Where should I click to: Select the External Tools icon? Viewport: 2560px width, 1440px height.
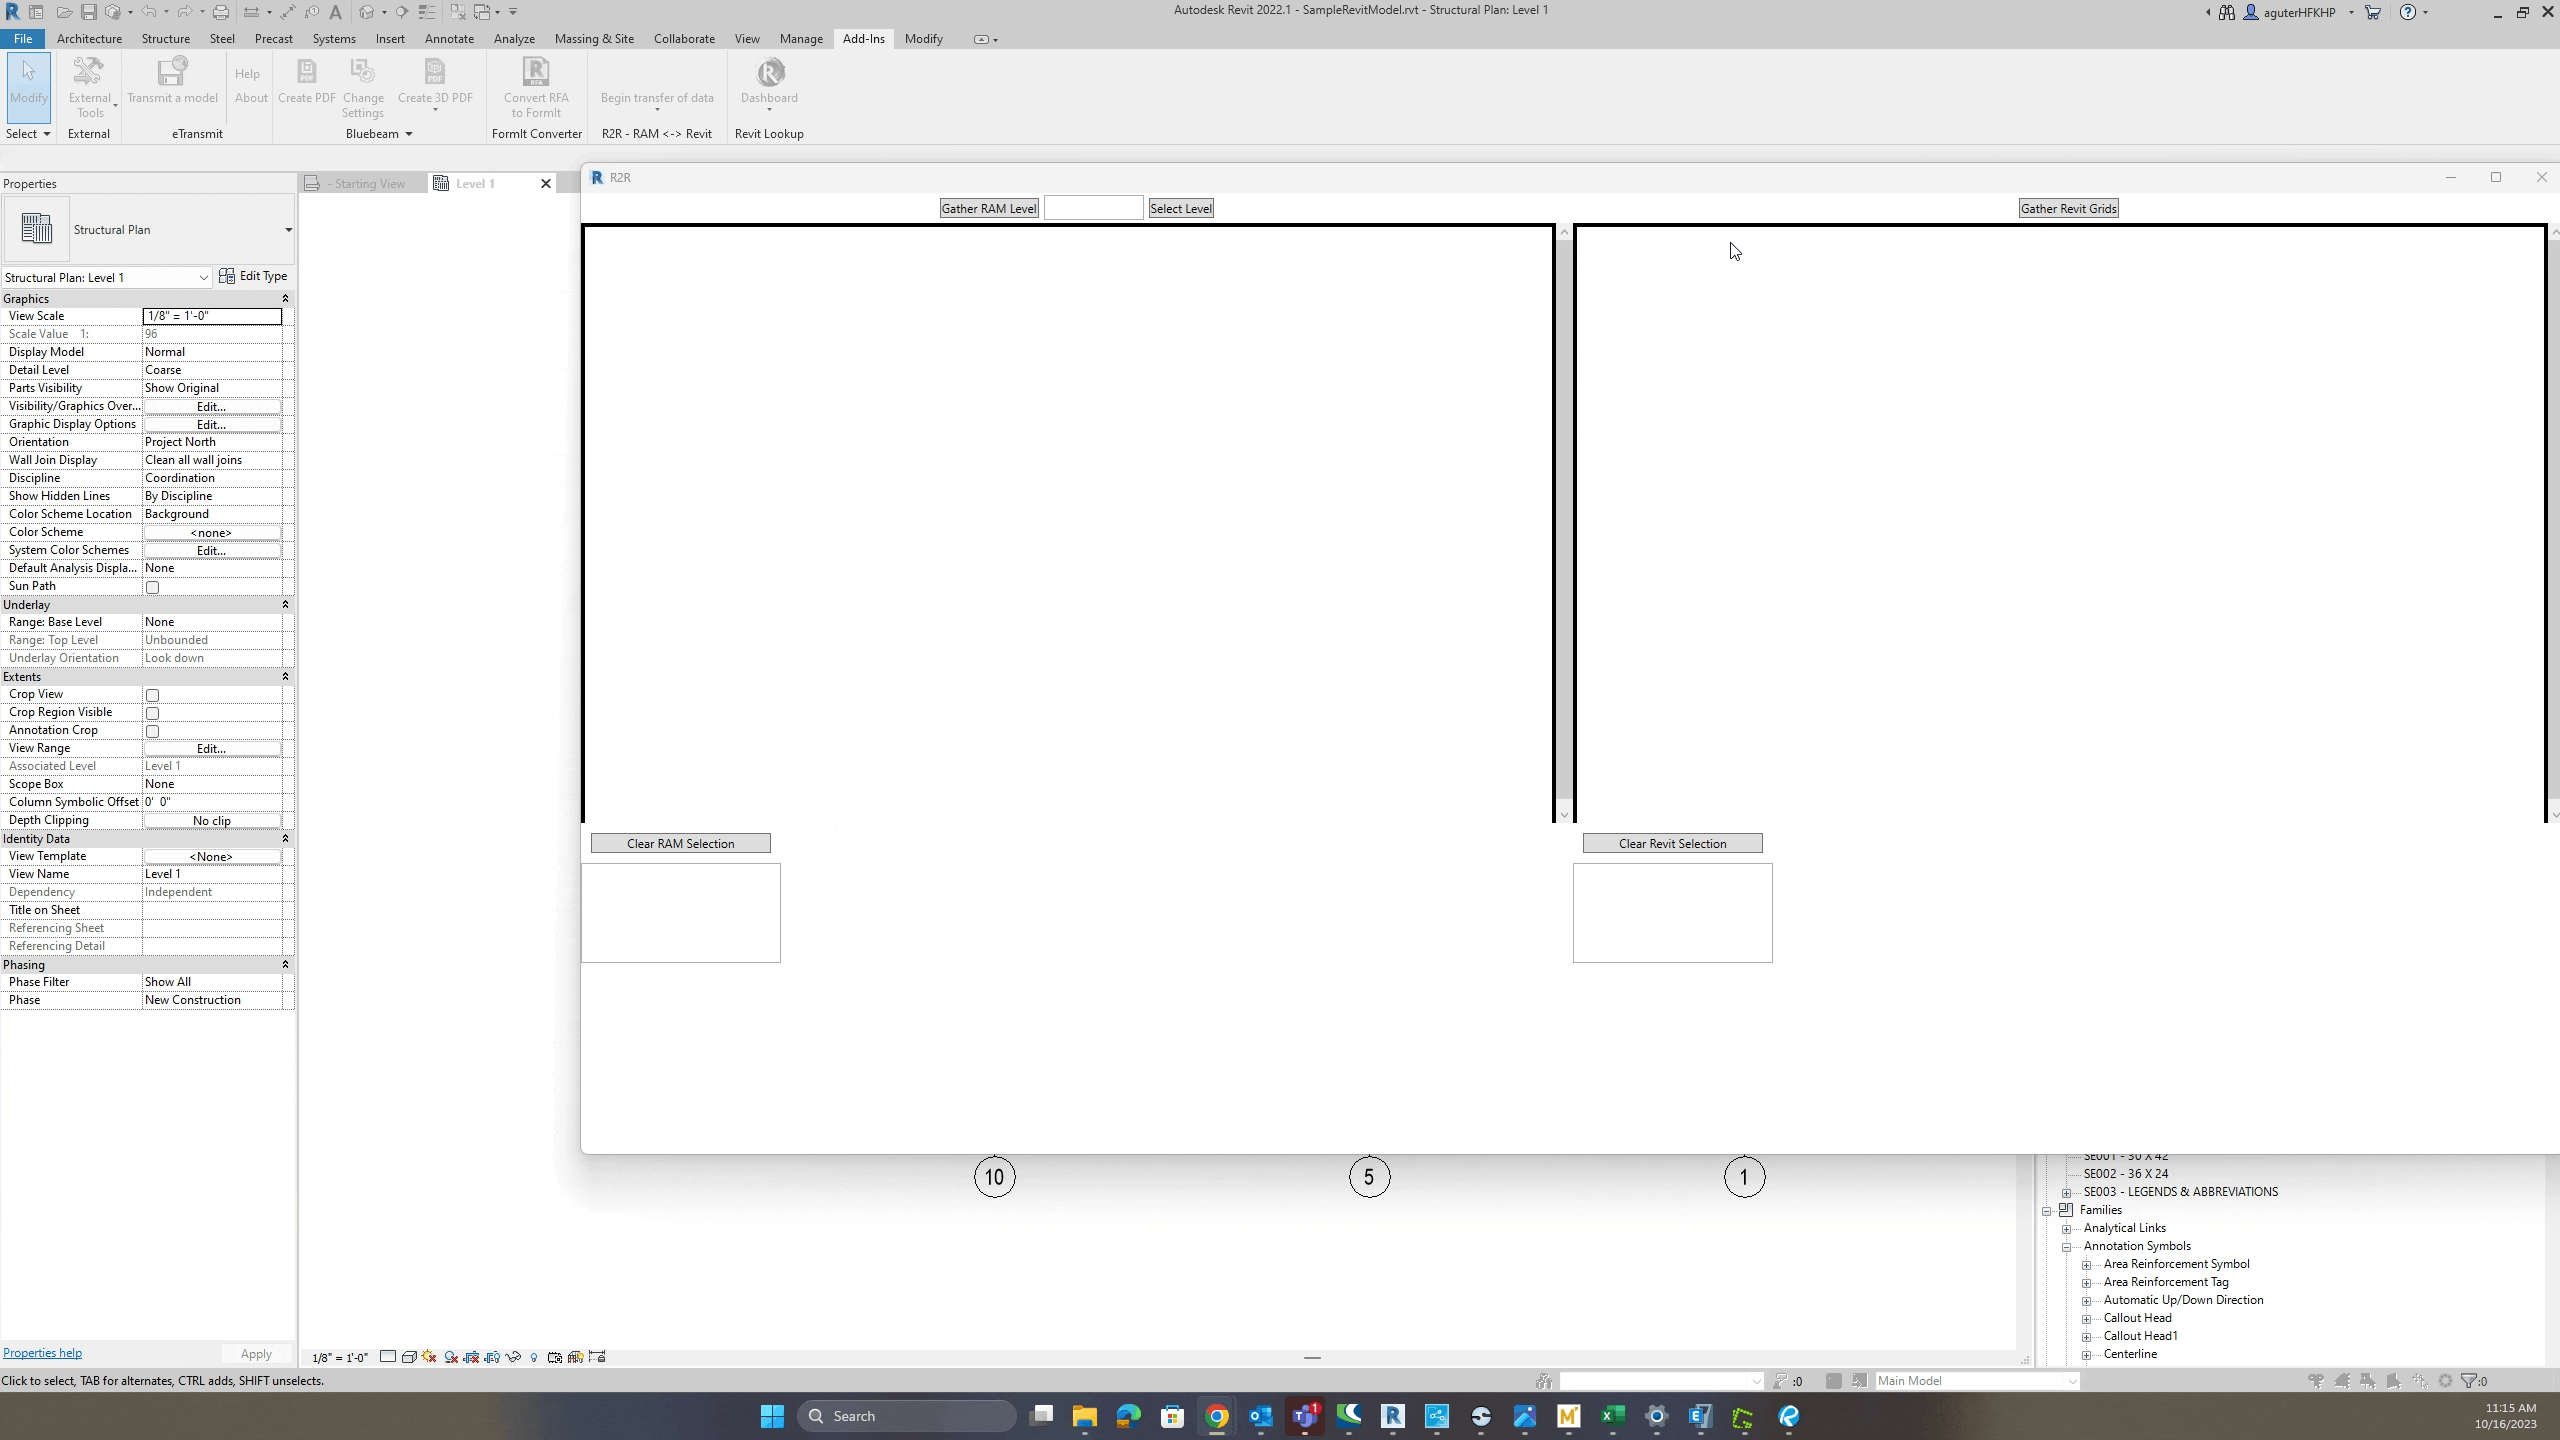[88, 84]
